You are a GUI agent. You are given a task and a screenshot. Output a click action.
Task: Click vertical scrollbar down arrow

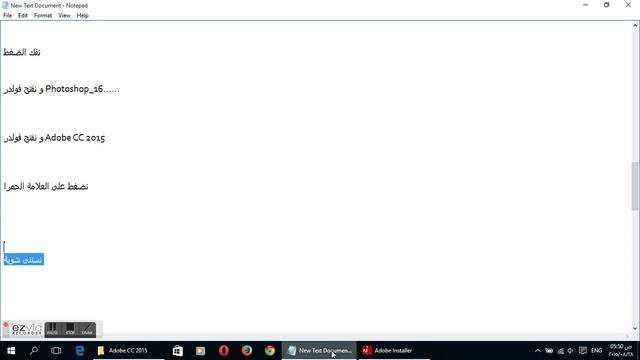(635, 328)
